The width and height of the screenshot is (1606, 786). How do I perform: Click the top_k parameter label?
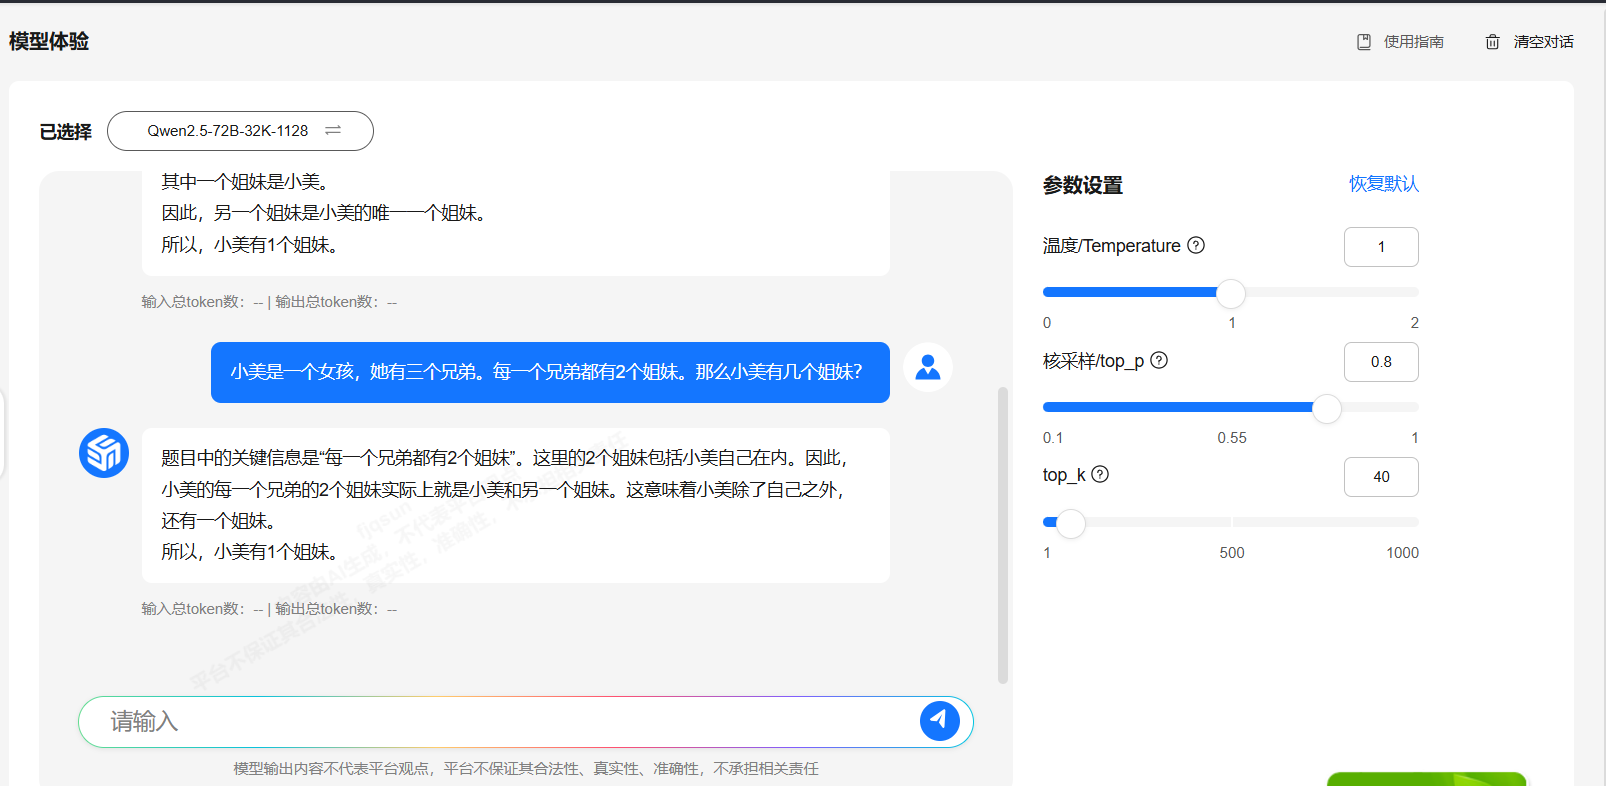(1064, 475)
